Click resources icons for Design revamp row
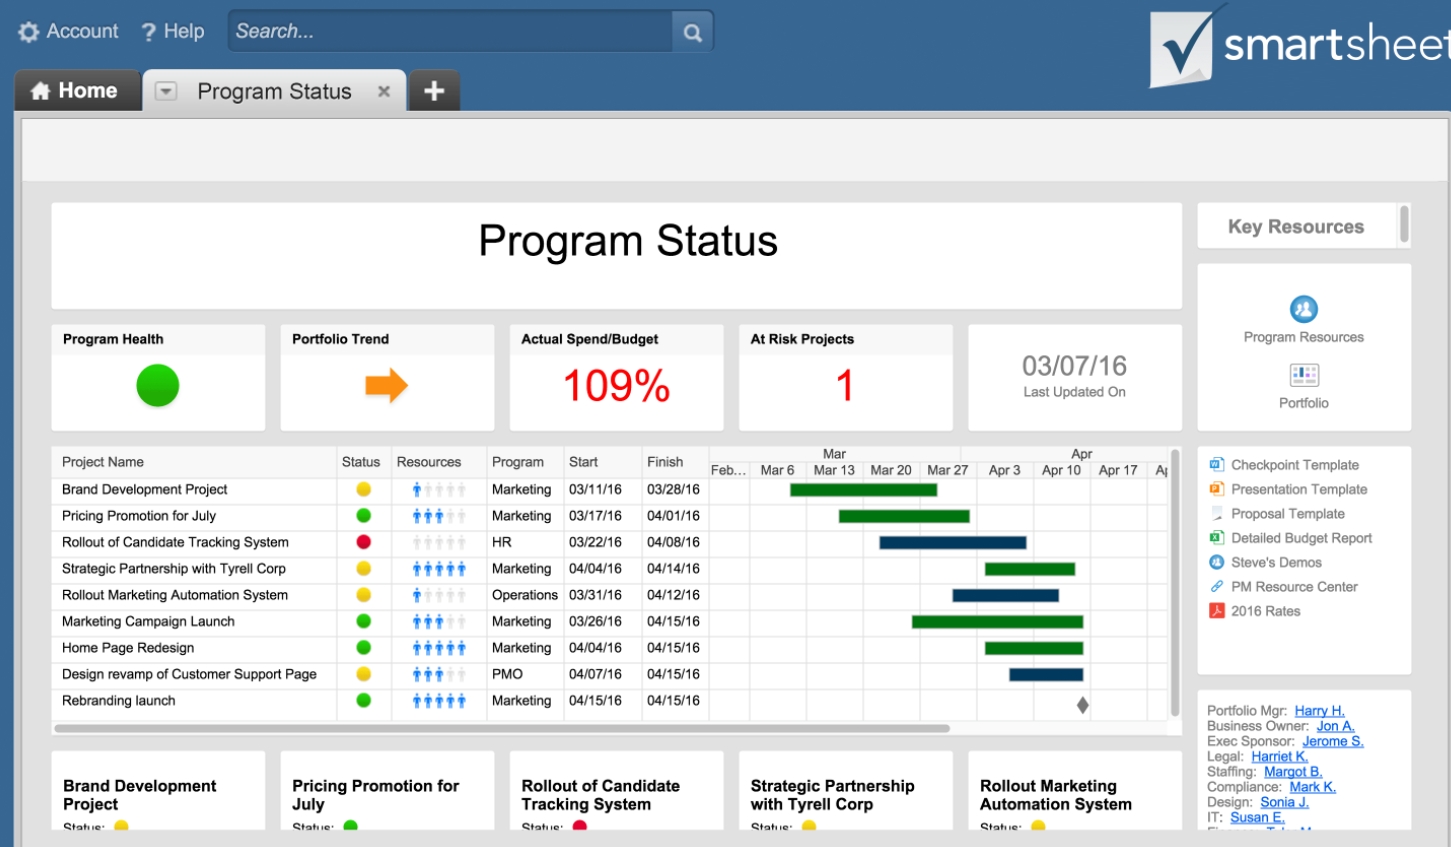Viewport: 1451px width, 847px height. [x=439, y=675]
